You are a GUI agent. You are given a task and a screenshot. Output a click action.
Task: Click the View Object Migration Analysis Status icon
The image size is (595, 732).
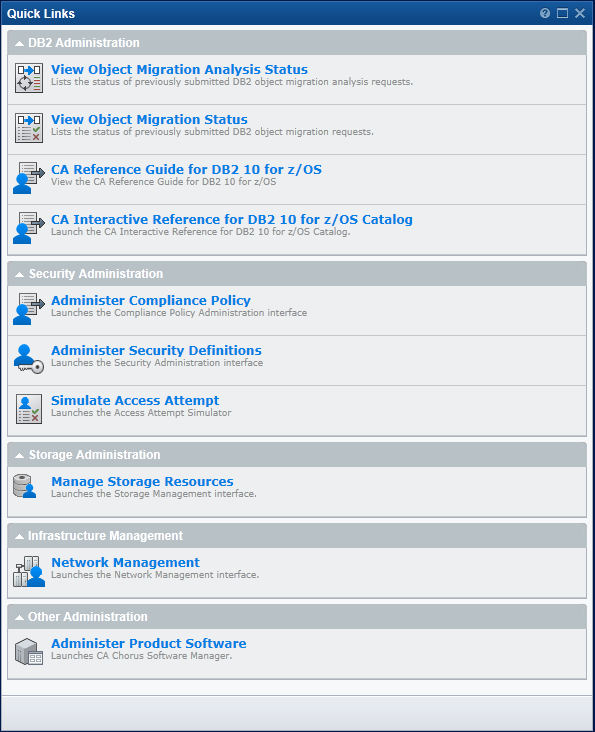pos(29,78)
